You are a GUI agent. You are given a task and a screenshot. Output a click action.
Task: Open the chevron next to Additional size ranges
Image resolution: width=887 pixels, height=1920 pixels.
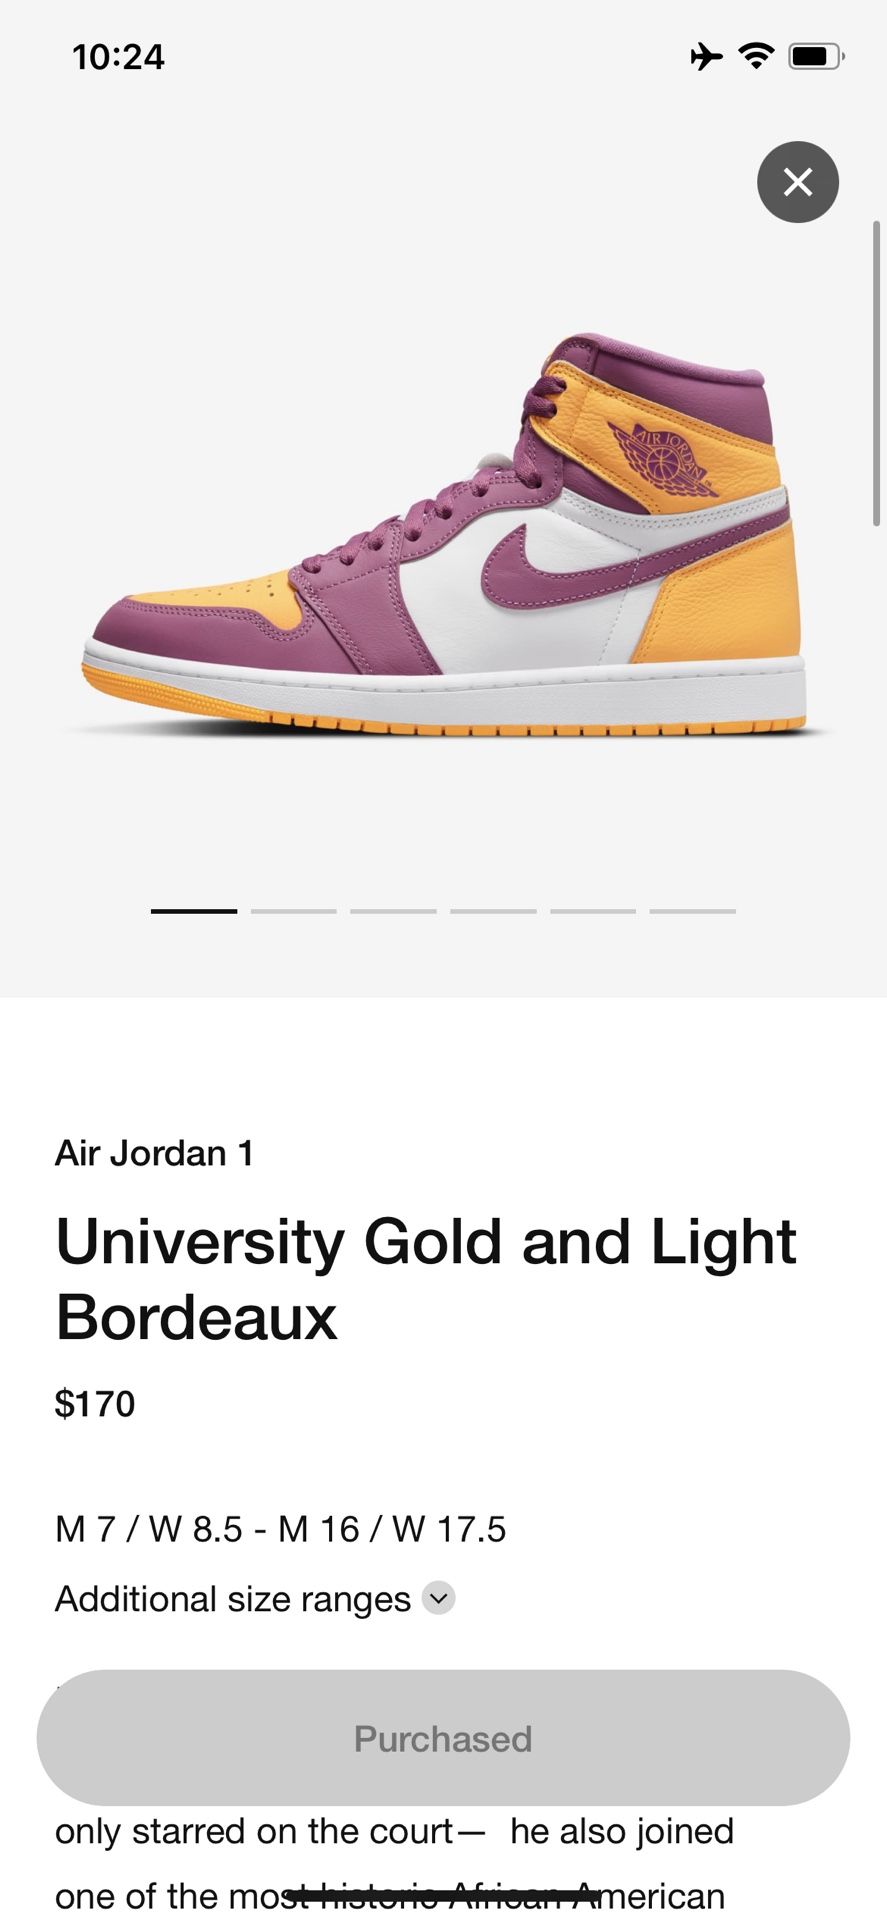click(437, 1598)
